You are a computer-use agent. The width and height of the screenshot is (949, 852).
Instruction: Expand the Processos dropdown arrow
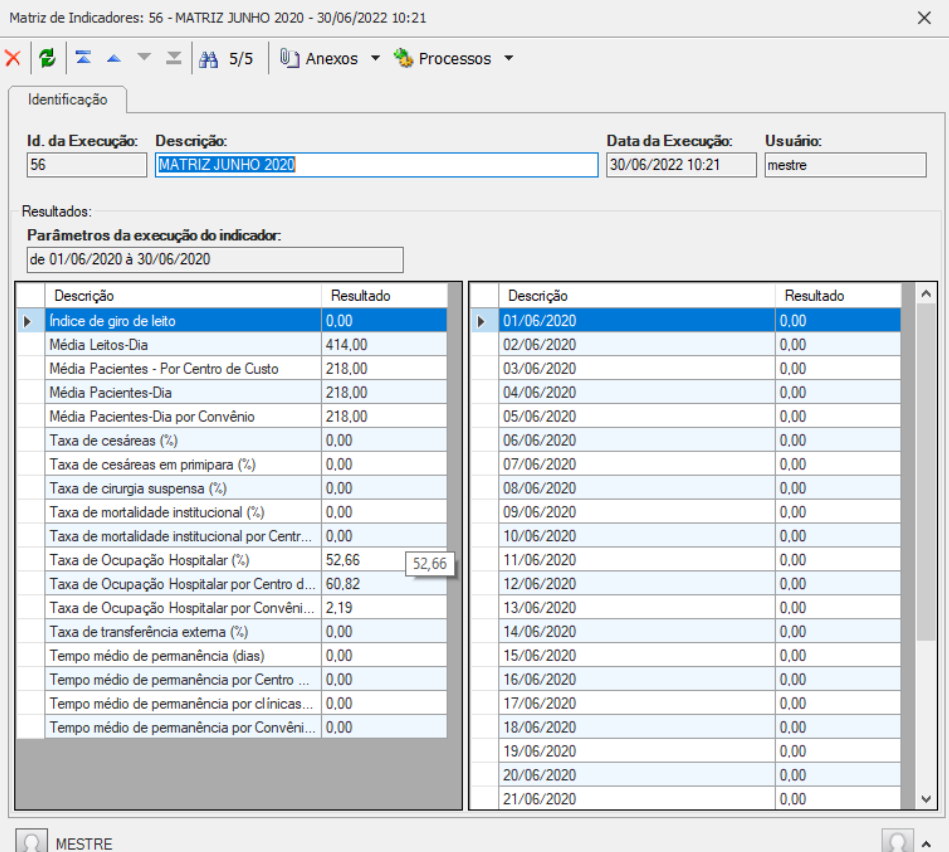(509, 58)
